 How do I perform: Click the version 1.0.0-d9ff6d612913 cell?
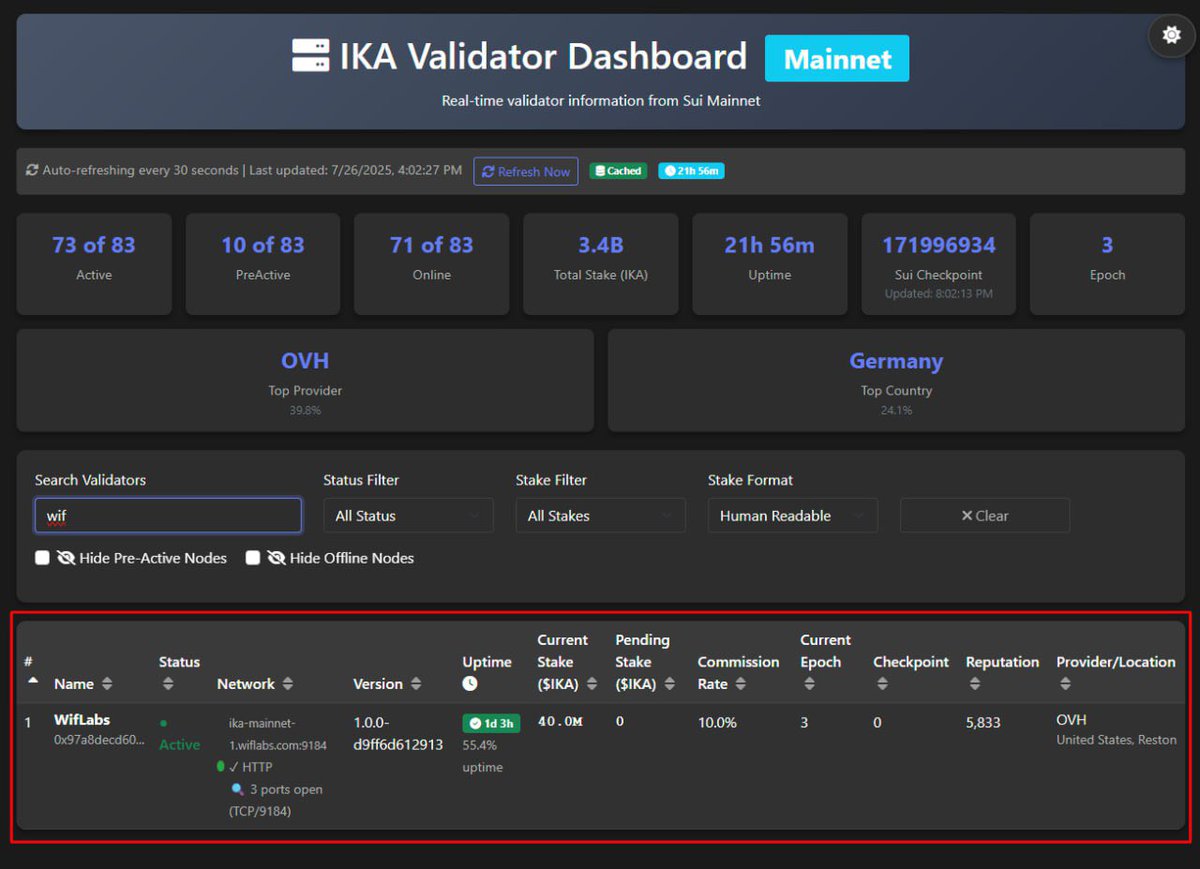tap(398, 732)
